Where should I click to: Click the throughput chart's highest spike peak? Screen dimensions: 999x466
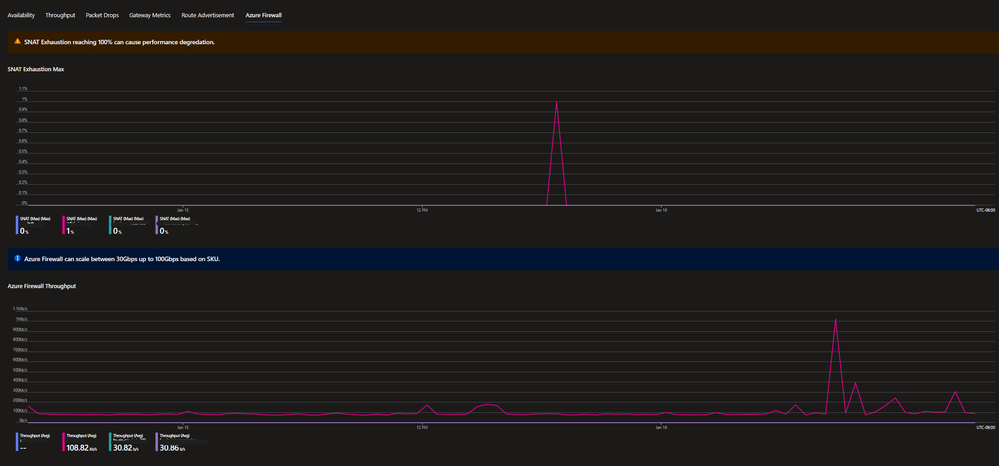pos(835,319)
